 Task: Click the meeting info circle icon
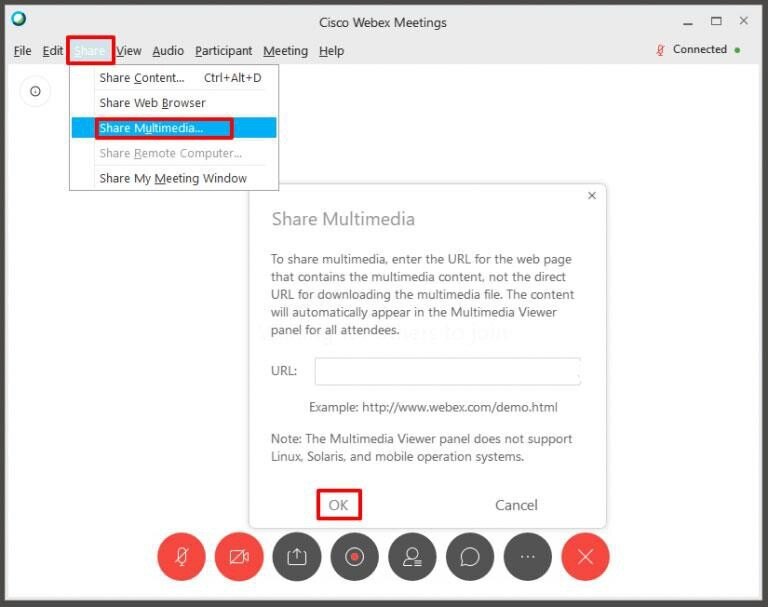[35, 91]
